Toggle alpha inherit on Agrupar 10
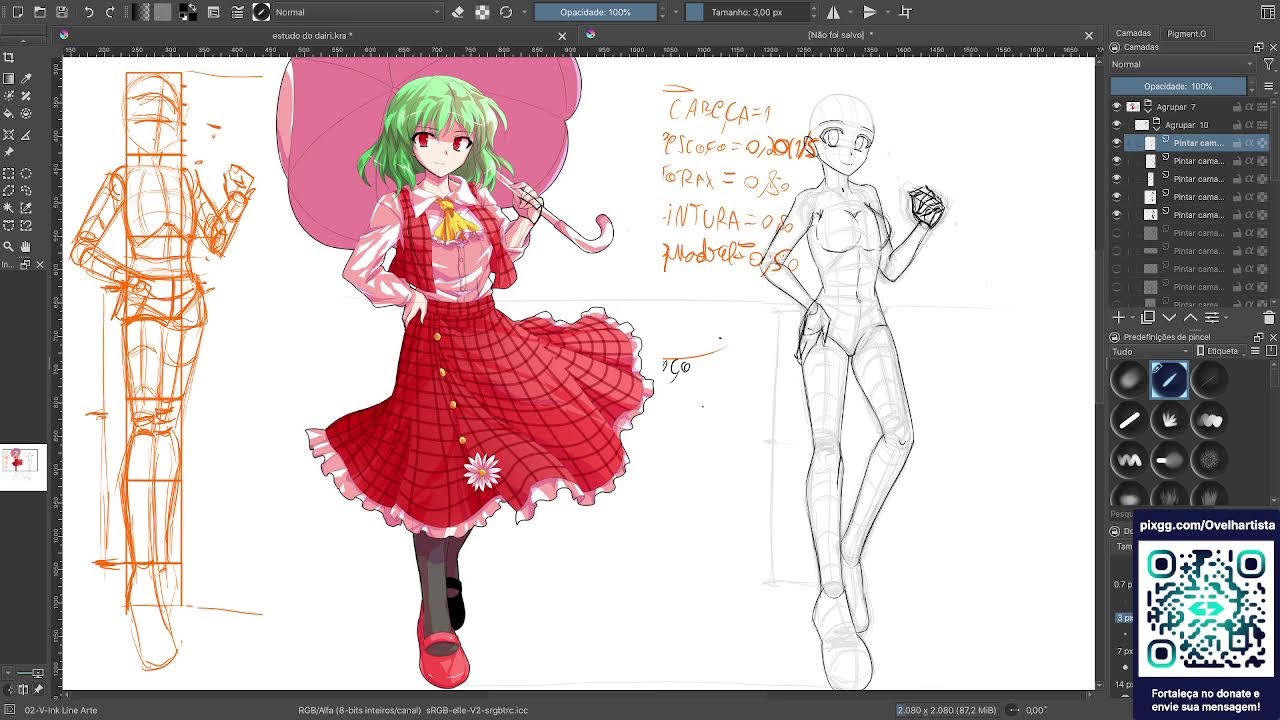Image resolution: width=1280 pixels, height=720 pixels. (1250, 124)
